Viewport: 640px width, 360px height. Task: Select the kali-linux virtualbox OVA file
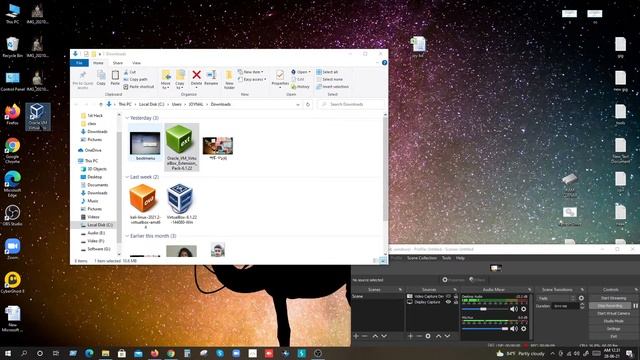(145, 205)
